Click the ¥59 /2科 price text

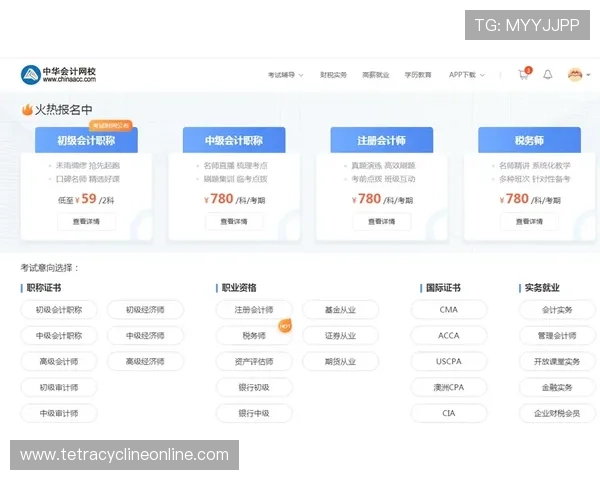(94, 199)
